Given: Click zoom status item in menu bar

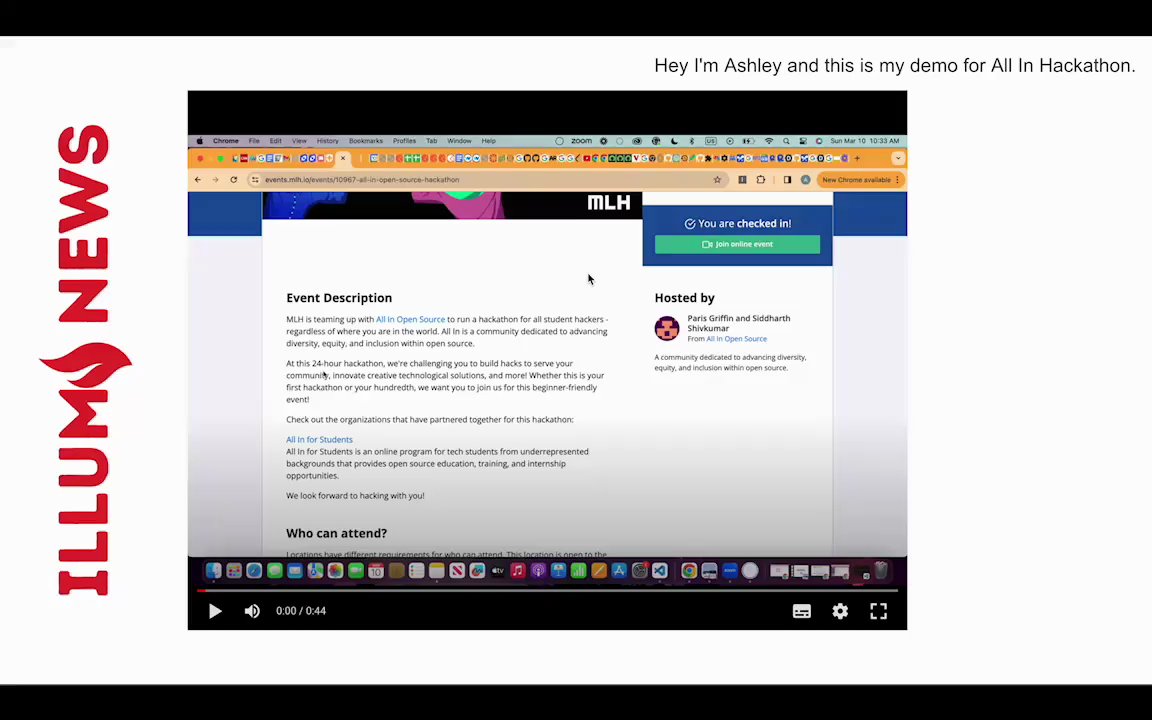Looking at the screenshot, I should click(581, 141).
